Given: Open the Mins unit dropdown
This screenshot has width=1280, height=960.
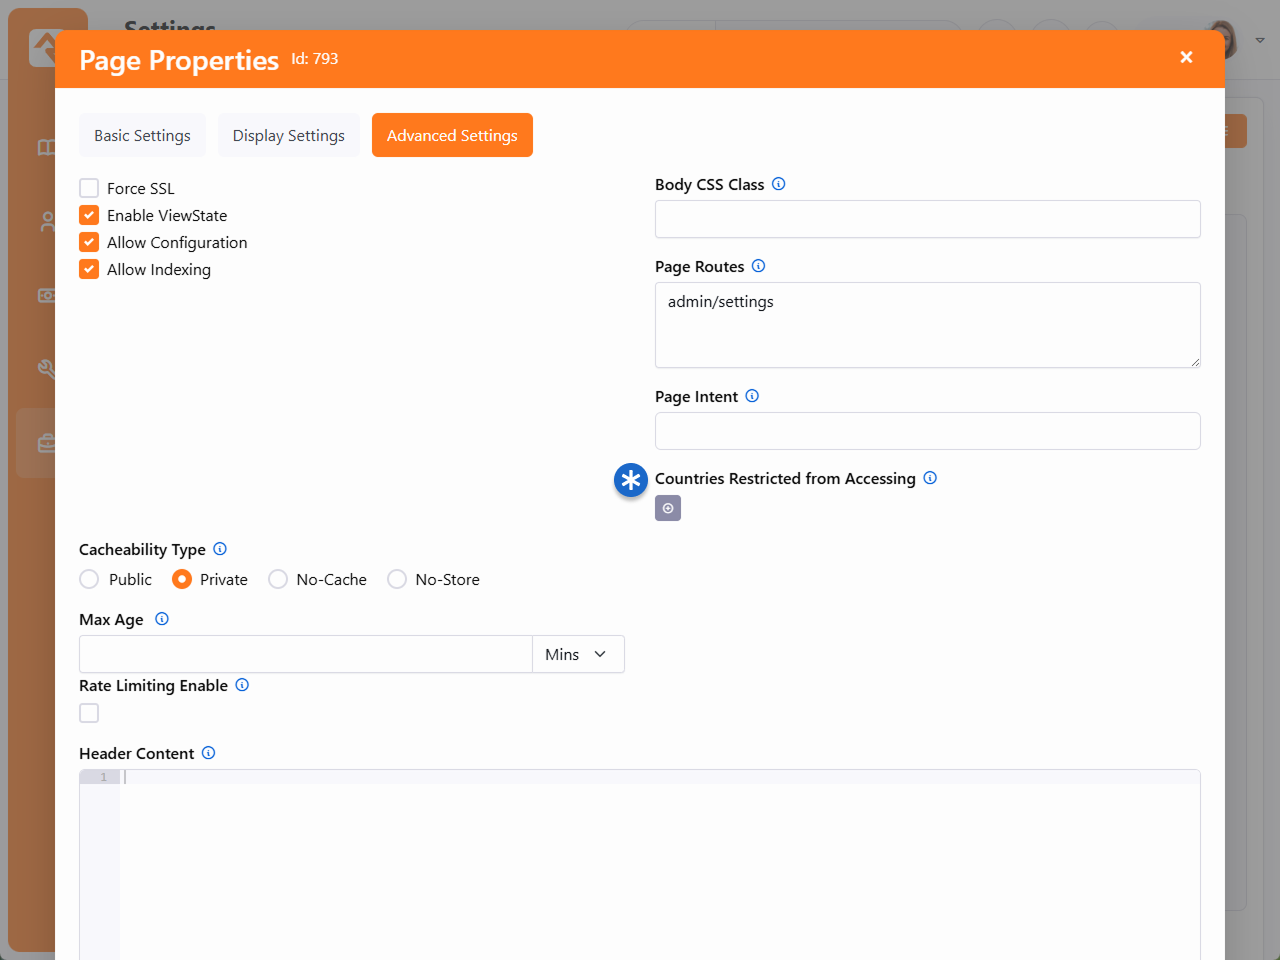Looking at the screenshot, I should (578, 654).
